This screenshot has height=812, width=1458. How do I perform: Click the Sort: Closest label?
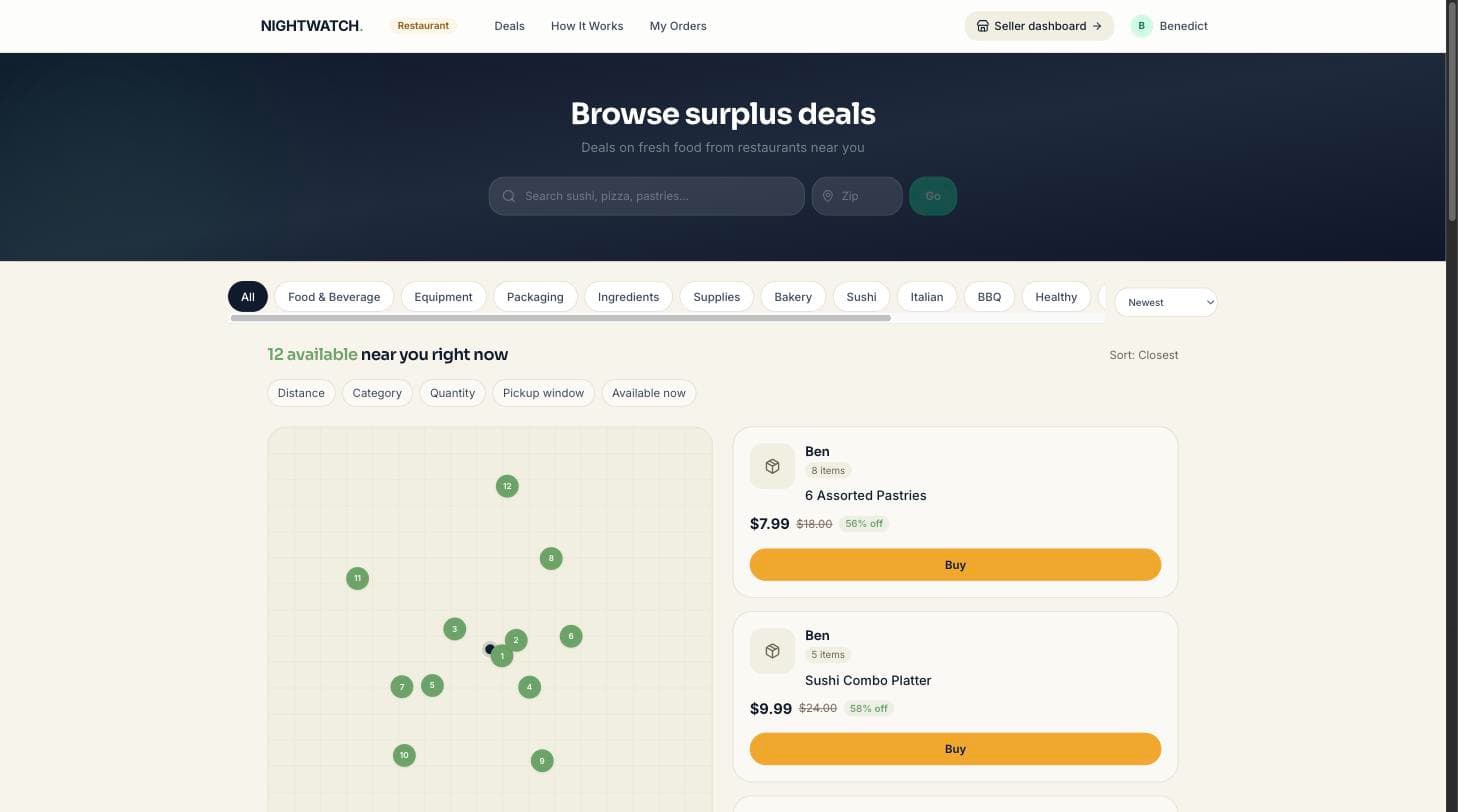coord(1144,355)
